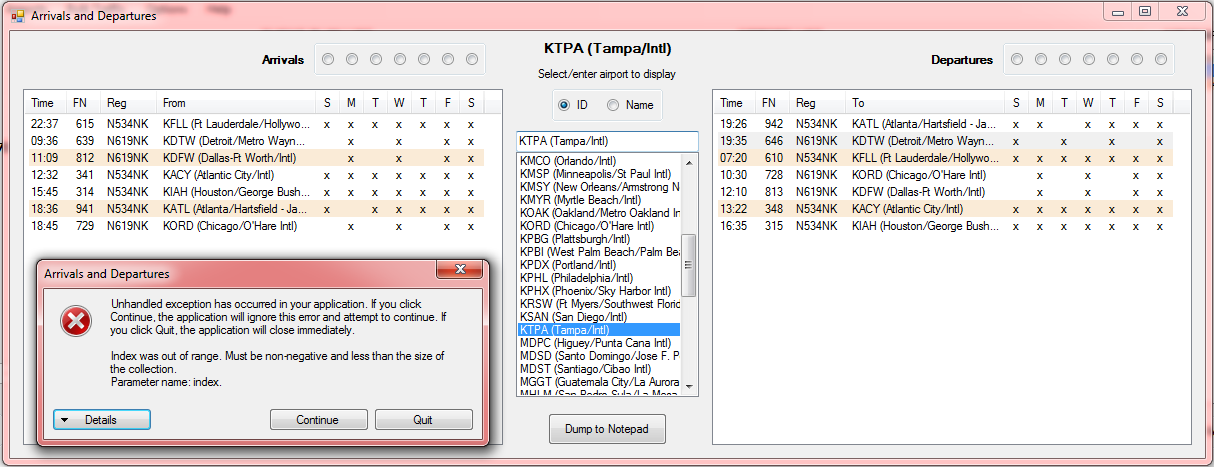Click the application icon in the title bar
Viewport: 1214px width, 467px height.
pos(17,16)
